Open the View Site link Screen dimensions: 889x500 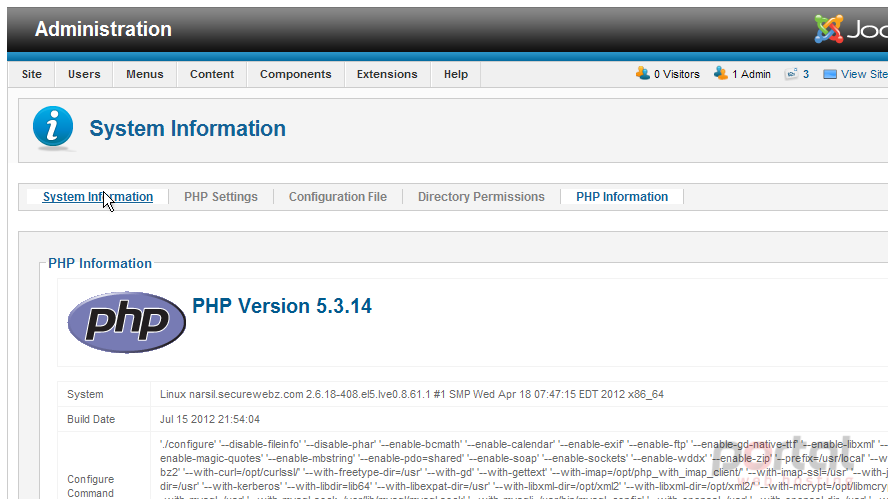tap(864, 74)
